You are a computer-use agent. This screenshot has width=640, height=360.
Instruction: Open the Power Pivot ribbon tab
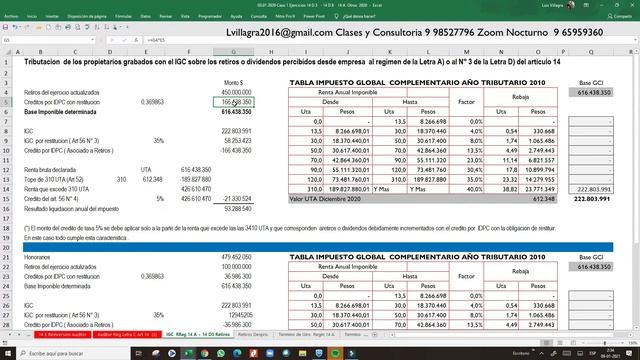coord(314,16)
